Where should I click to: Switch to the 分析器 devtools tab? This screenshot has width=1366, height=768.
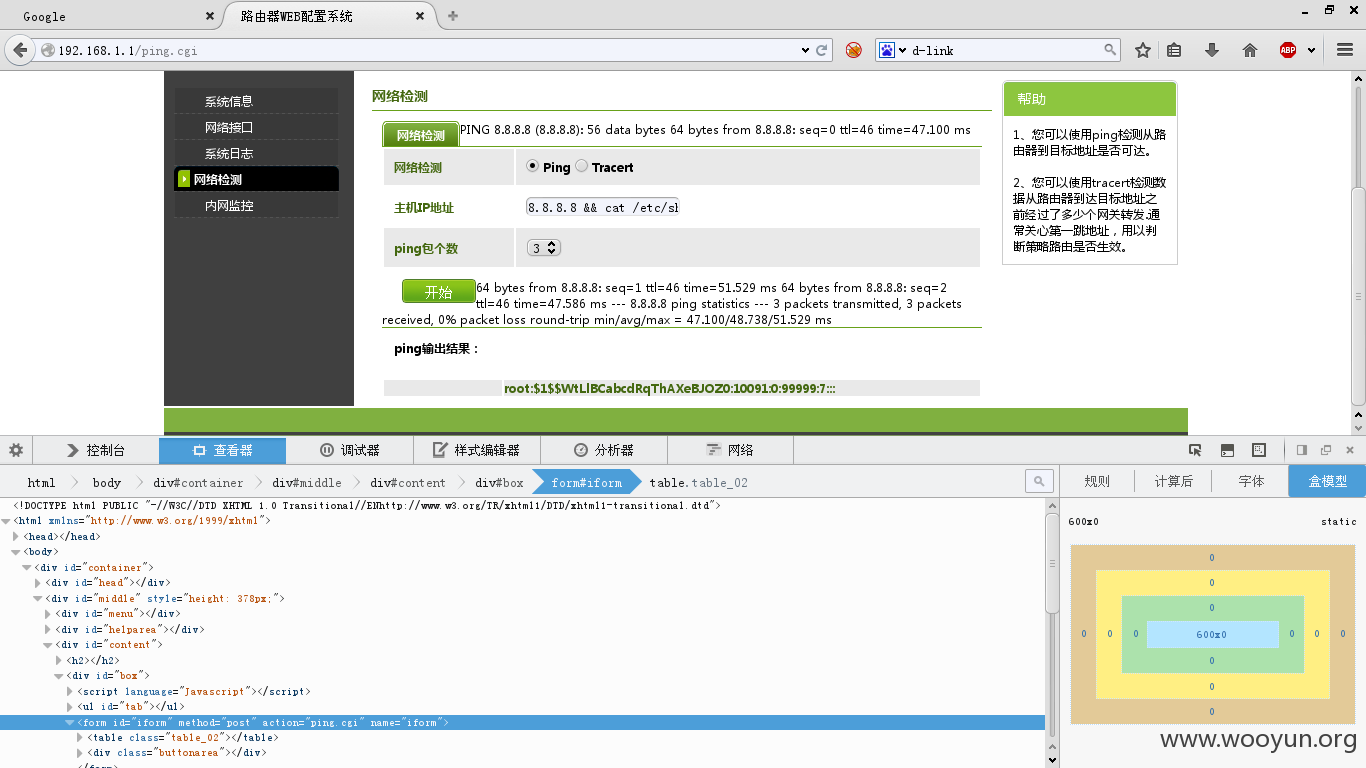point(603,450)
